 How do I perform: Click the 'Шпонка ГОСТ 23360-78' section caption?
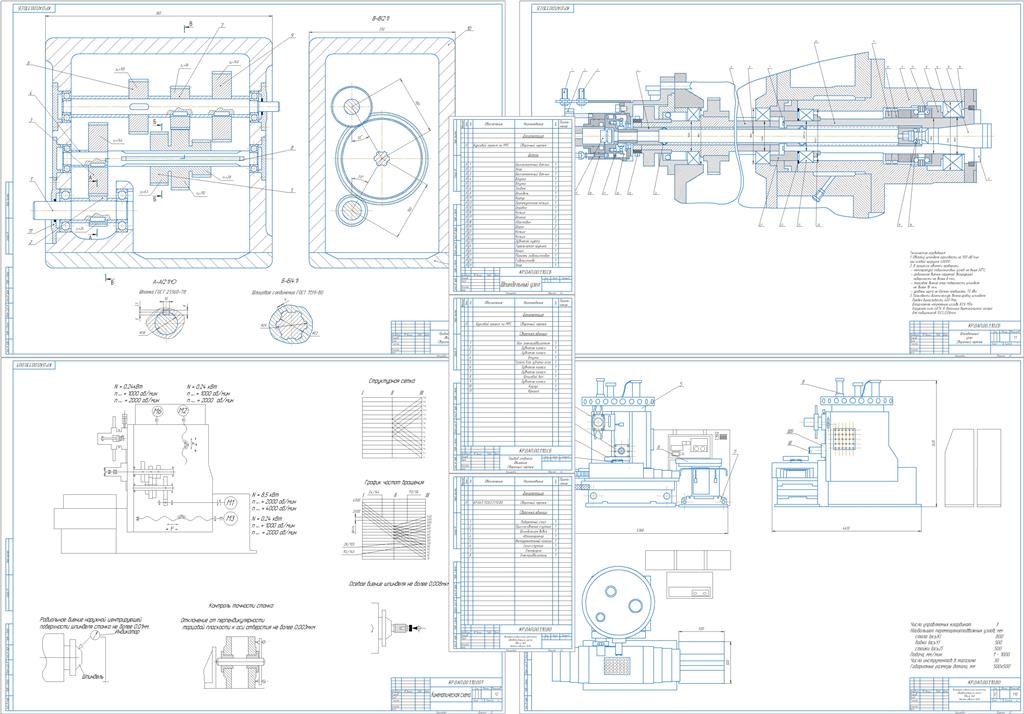pyautogui.click(x=162, y=292)
